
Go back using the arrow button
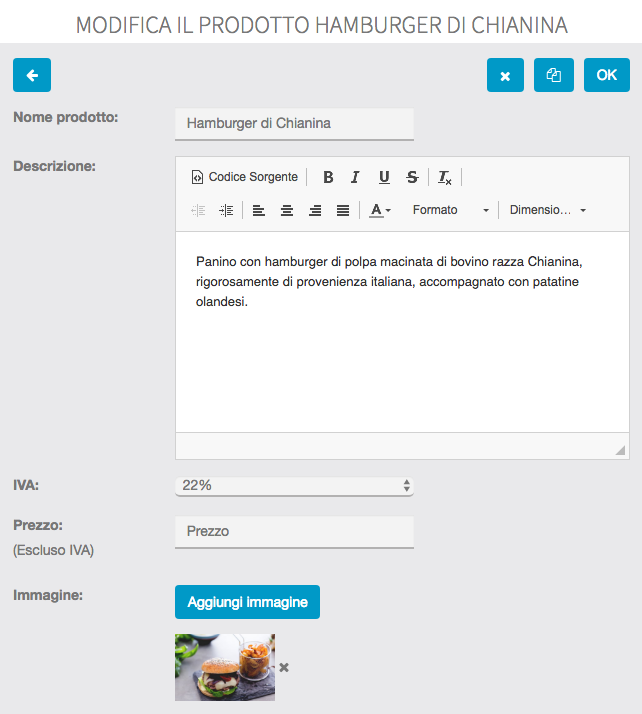tap(32, 75)
